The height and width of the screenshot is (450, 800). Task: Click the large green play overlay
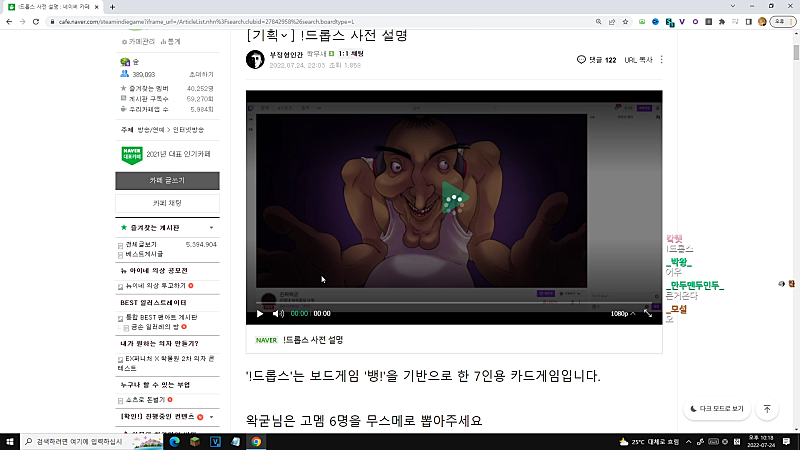[454, 199]
